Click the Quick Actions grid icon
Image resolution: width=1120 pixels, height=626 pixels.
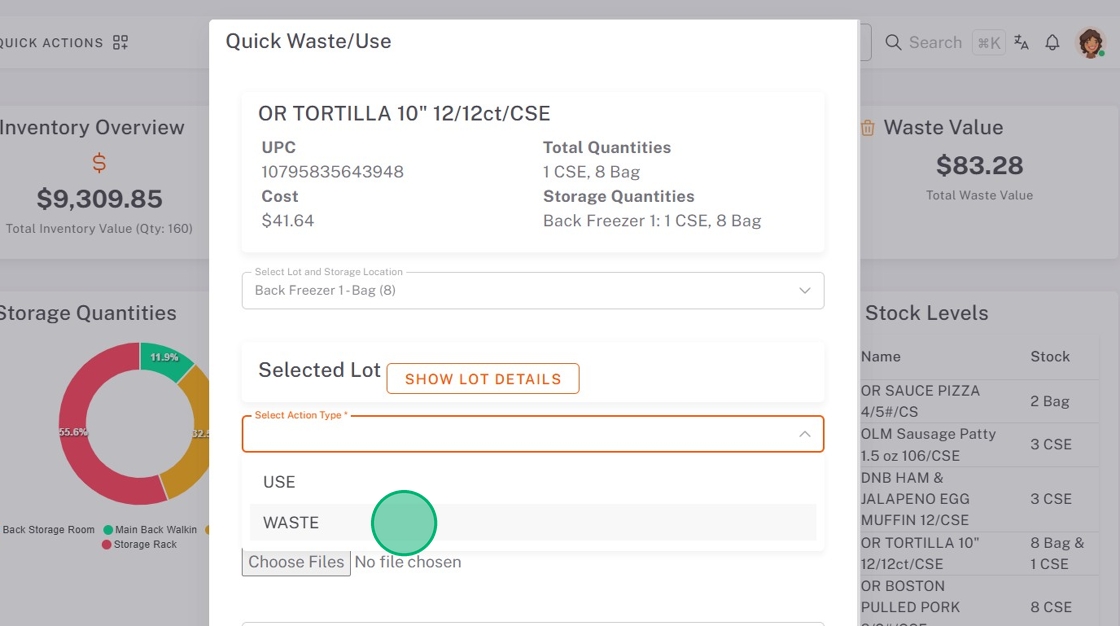coord(120,42)
